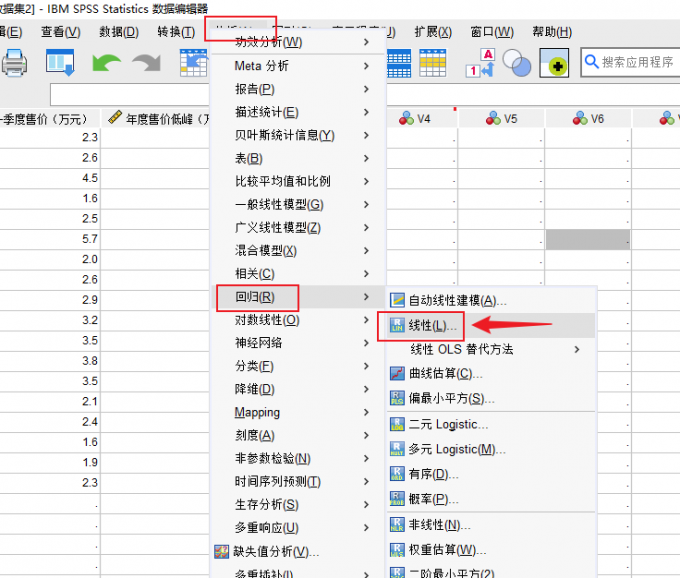This screenshot has height=578, width=680.
Task: Select 线性(L)... in the regression submenu
Action: pyautogui.click(x=433, y=326)
